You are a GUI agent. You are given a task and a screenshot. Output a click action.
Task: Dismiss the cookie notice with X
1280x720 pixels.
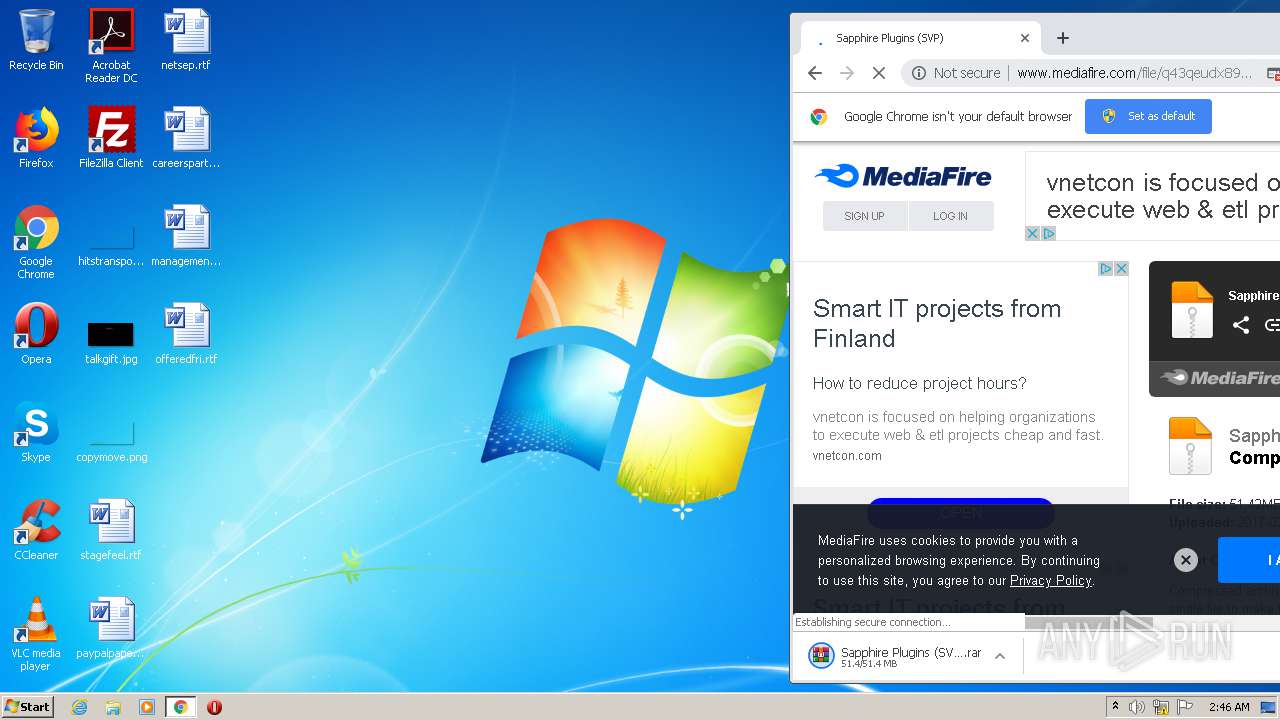[1185, 560]
